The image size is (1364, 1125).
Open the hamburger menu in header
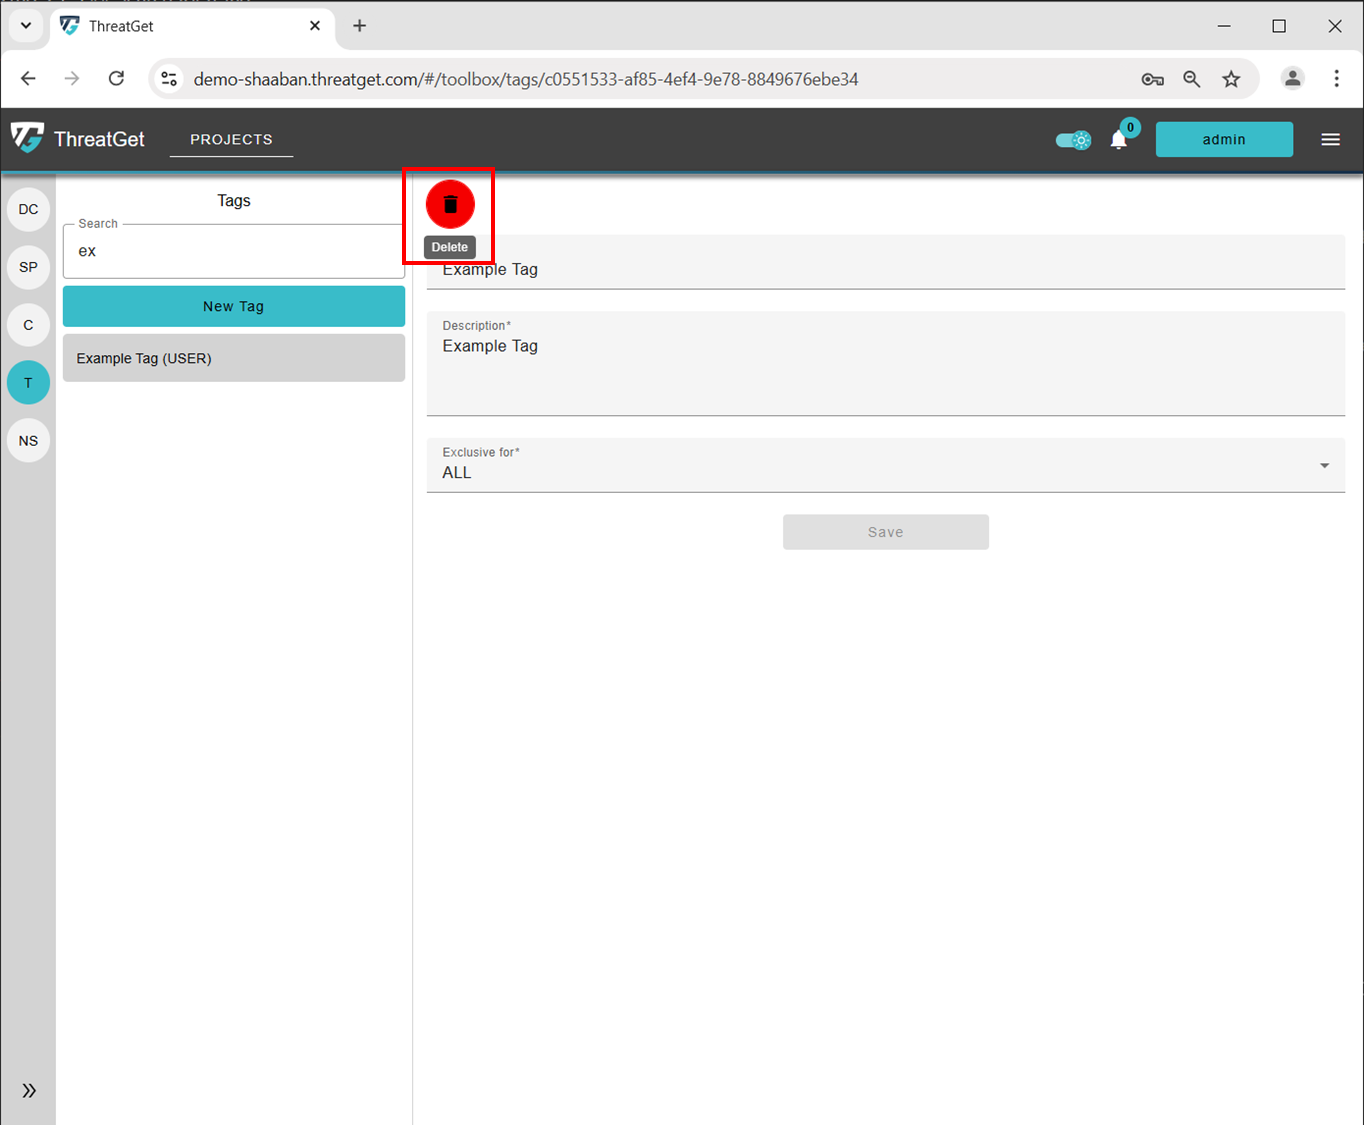click(x=1330, y=140)
